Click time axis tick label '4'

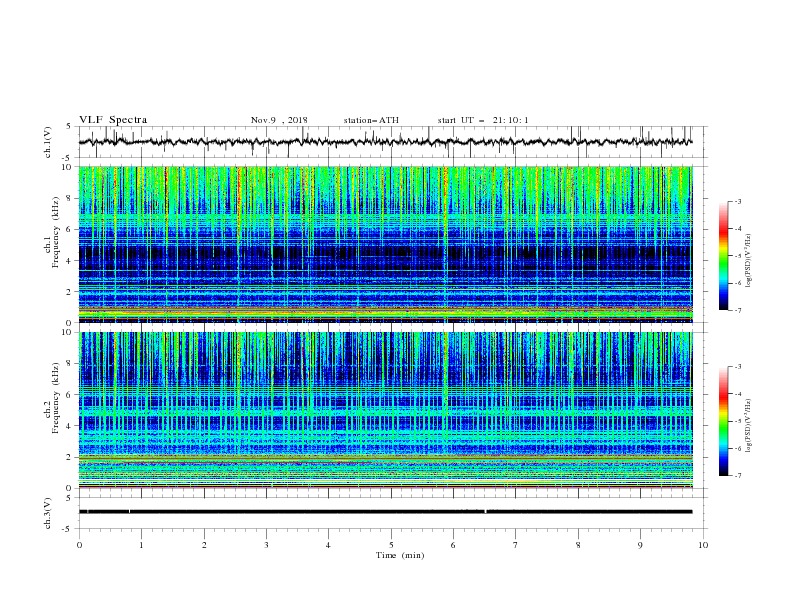328,545
